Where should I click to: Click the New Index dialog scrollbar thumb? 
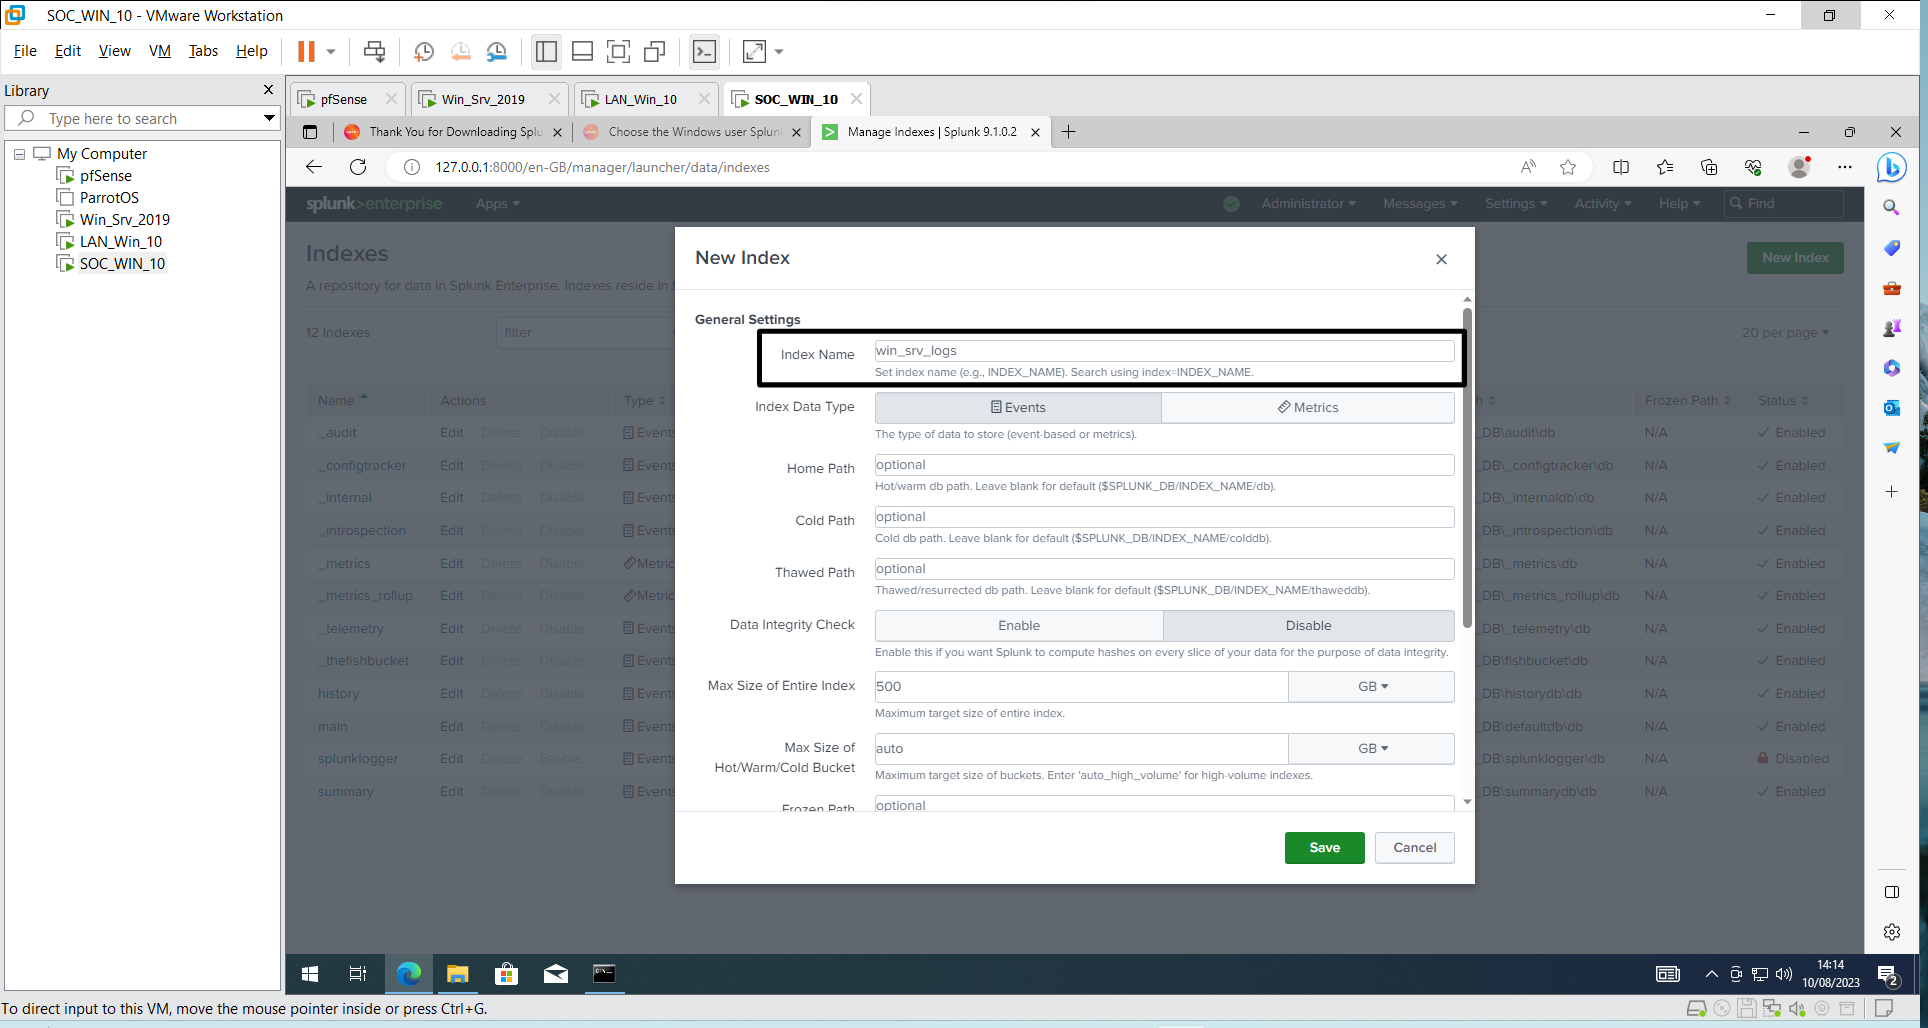coord(1467,467)
